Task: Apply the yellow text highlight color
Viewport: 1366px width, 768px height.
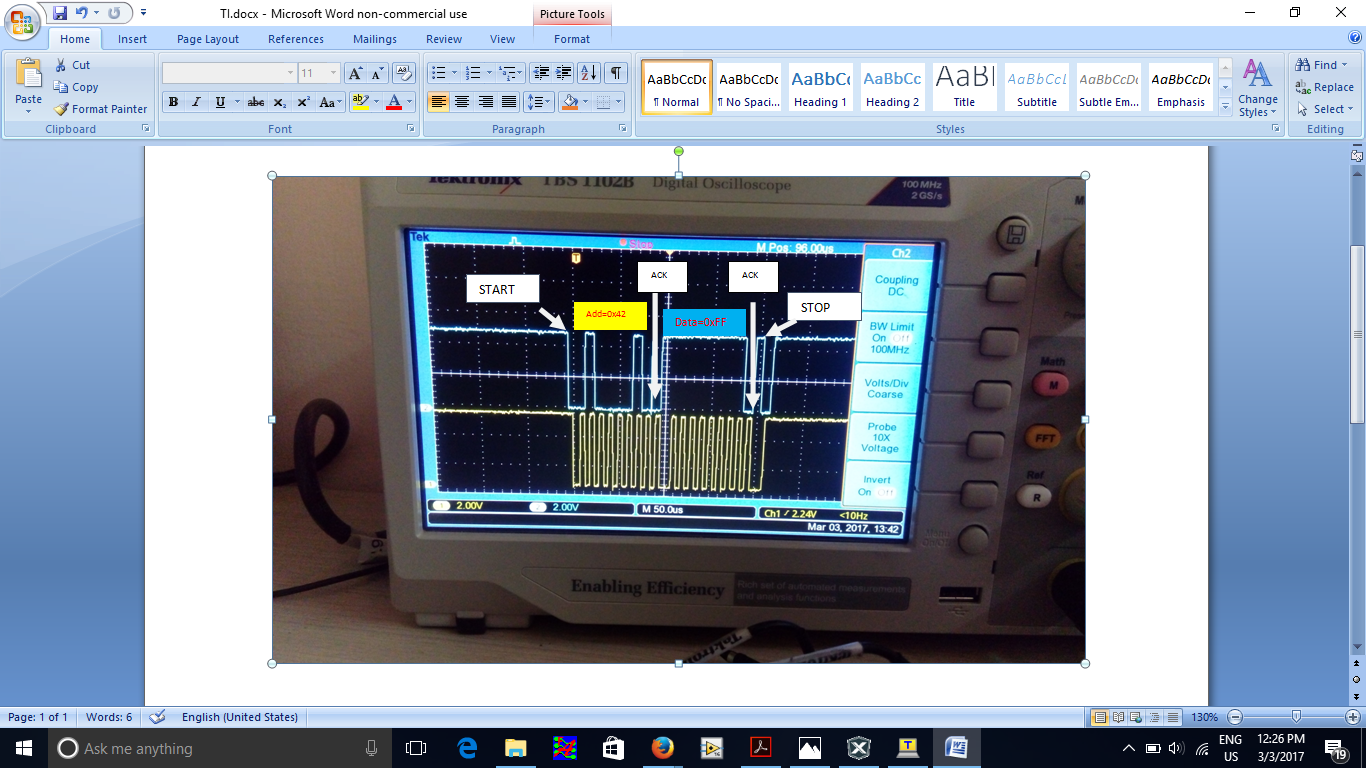Action: click(359, 102)
